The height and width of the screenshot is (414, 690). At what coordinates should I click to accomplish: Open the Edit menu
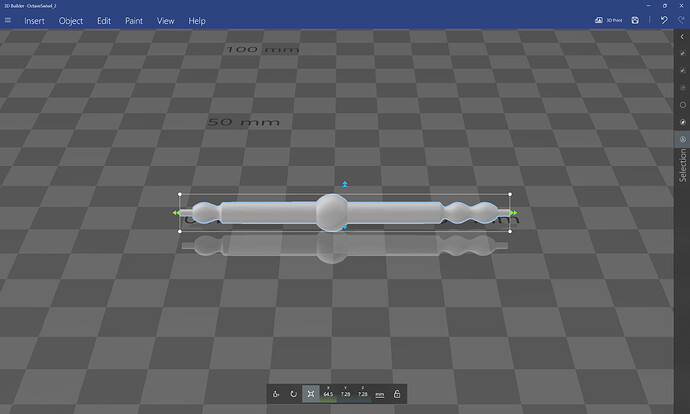104,21
